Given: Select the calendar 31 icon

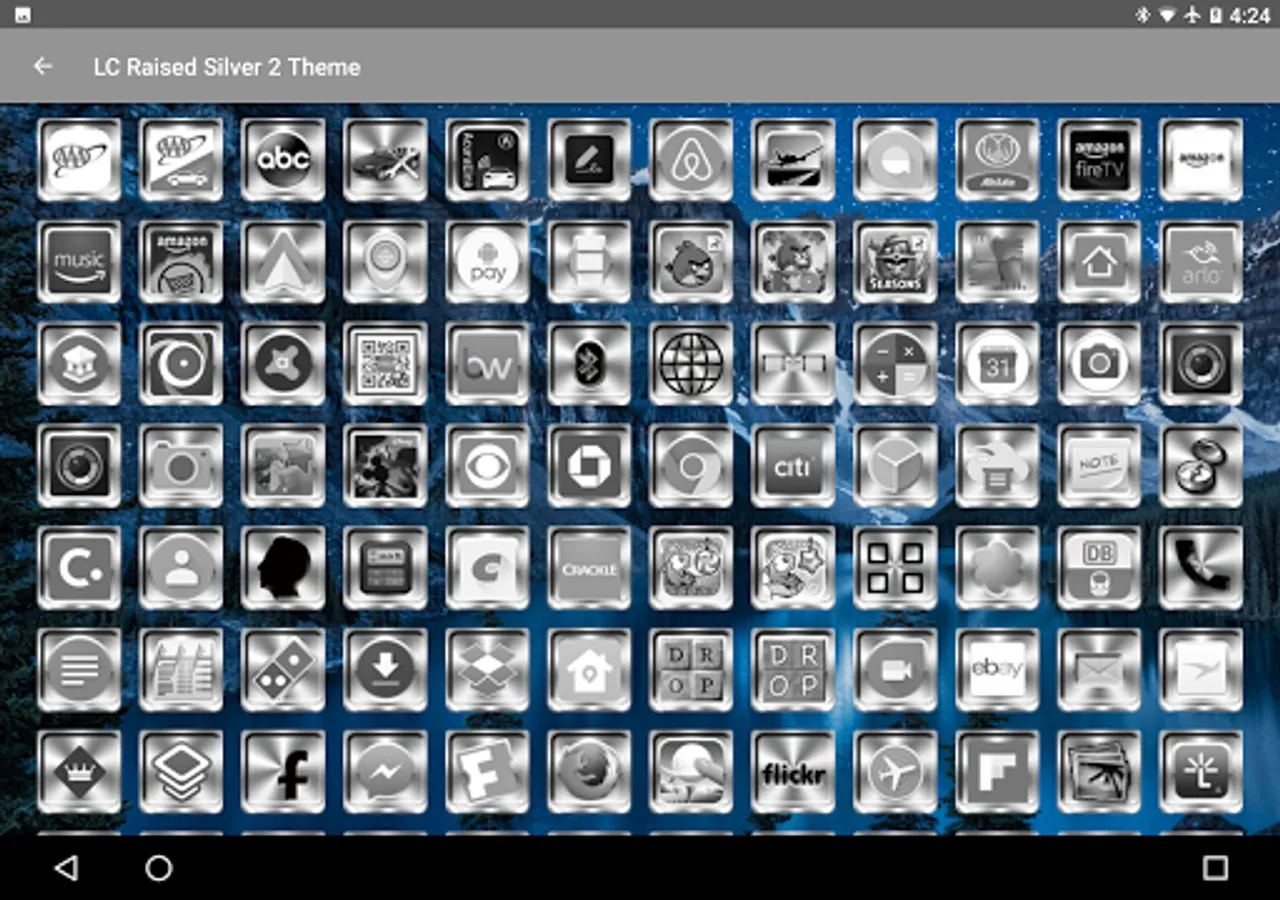Looking at the screenshot, I should coord(997,364).
